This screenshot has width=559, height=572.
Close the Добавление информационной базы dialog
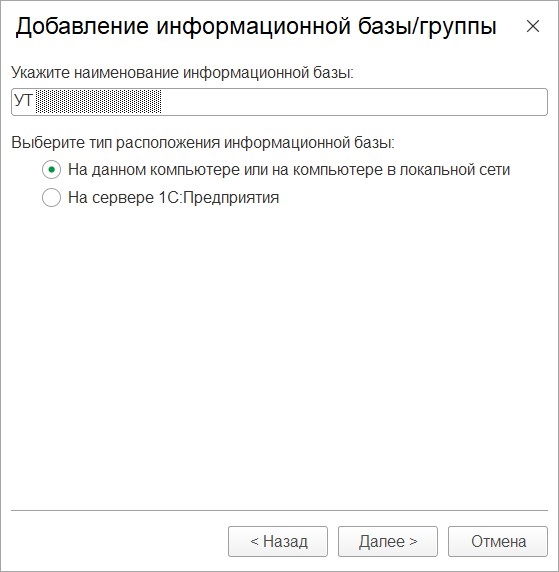[533, 26]
